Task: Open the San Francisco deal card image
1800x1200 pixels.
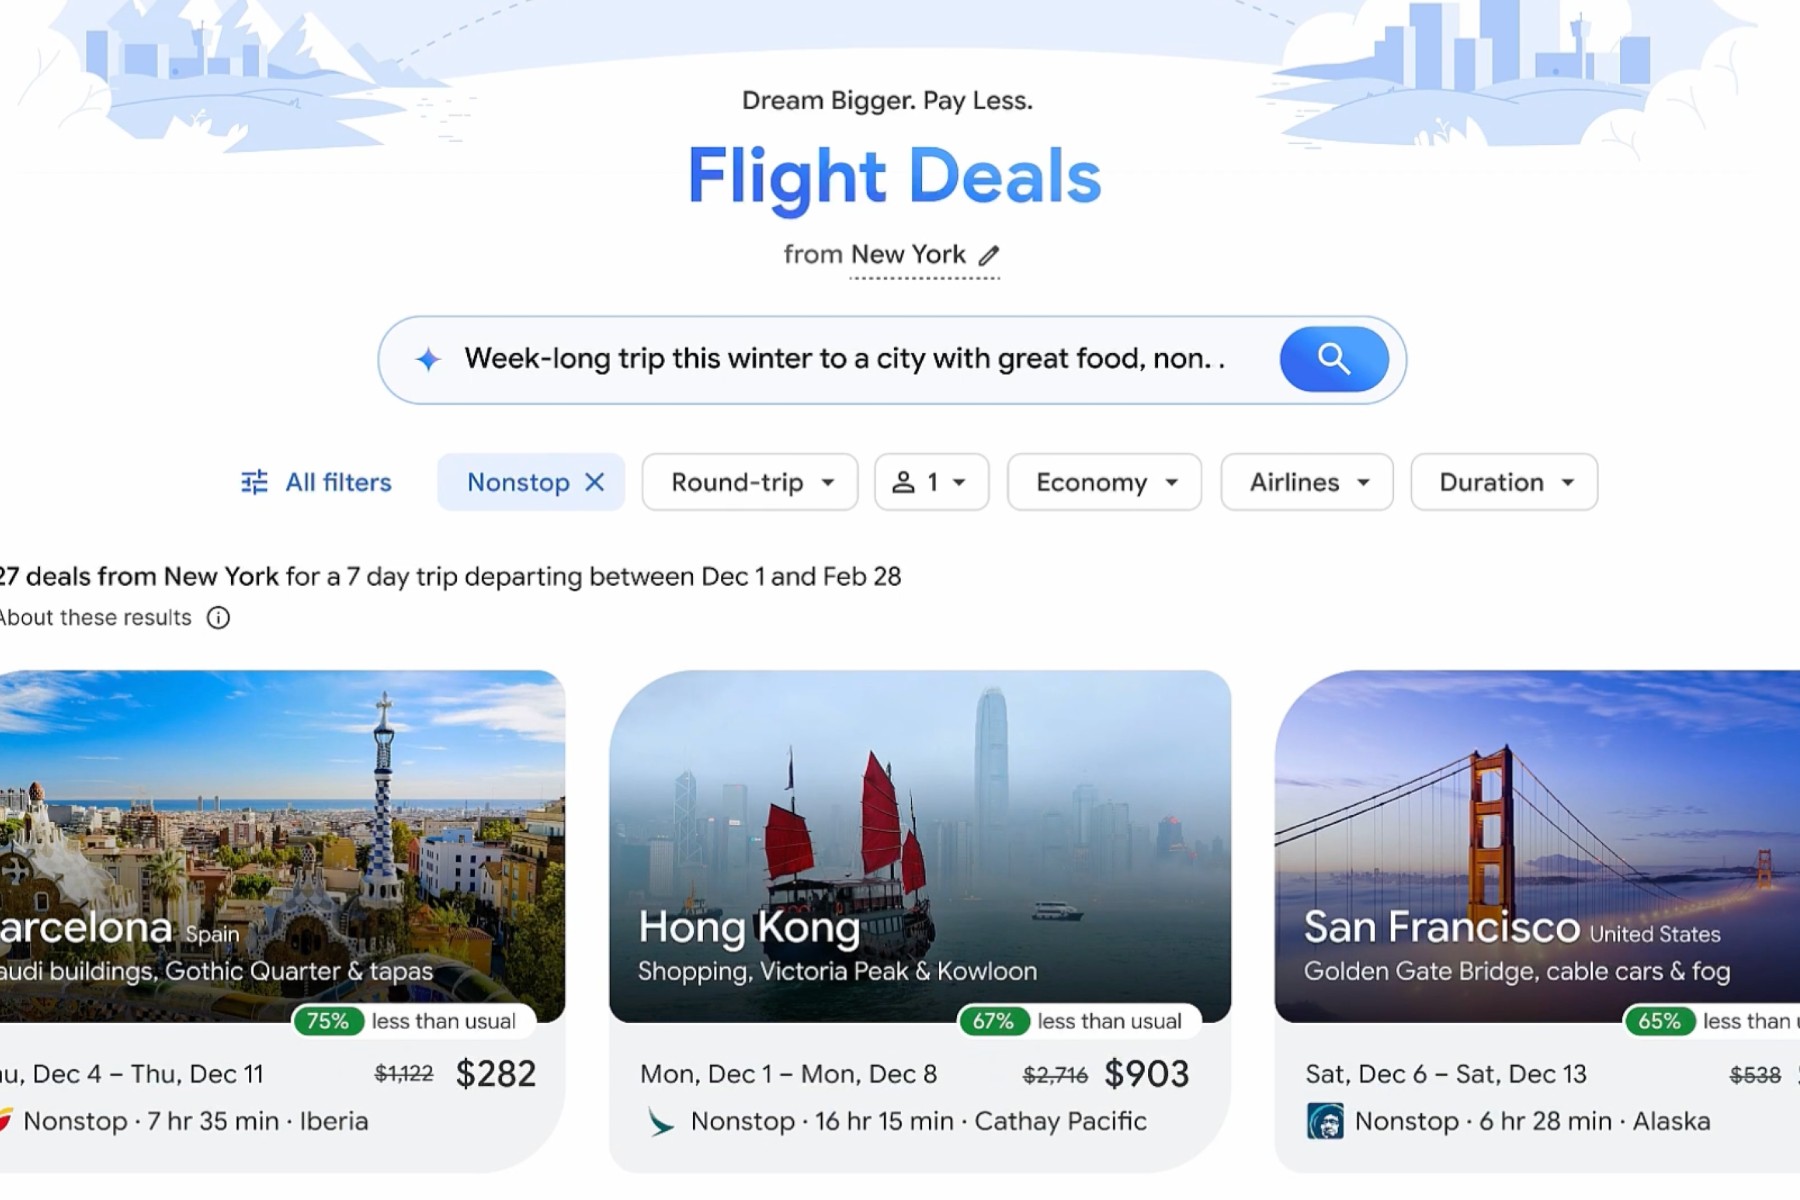Action: [x=1537, y=846]
